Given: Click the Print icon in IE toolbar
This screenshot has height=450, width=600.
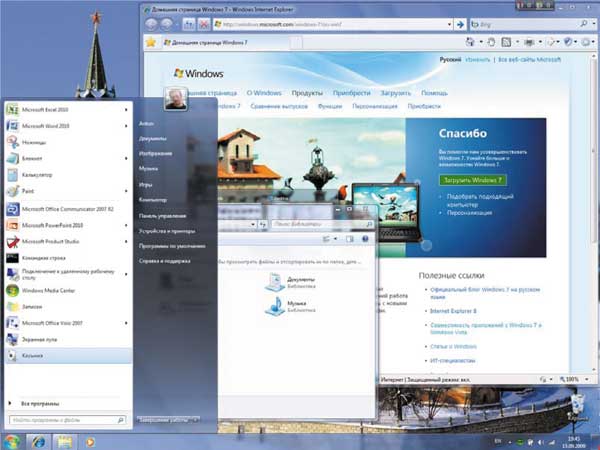Looking at the screenshot, I should pyautogui.click(x=529, y=42).
